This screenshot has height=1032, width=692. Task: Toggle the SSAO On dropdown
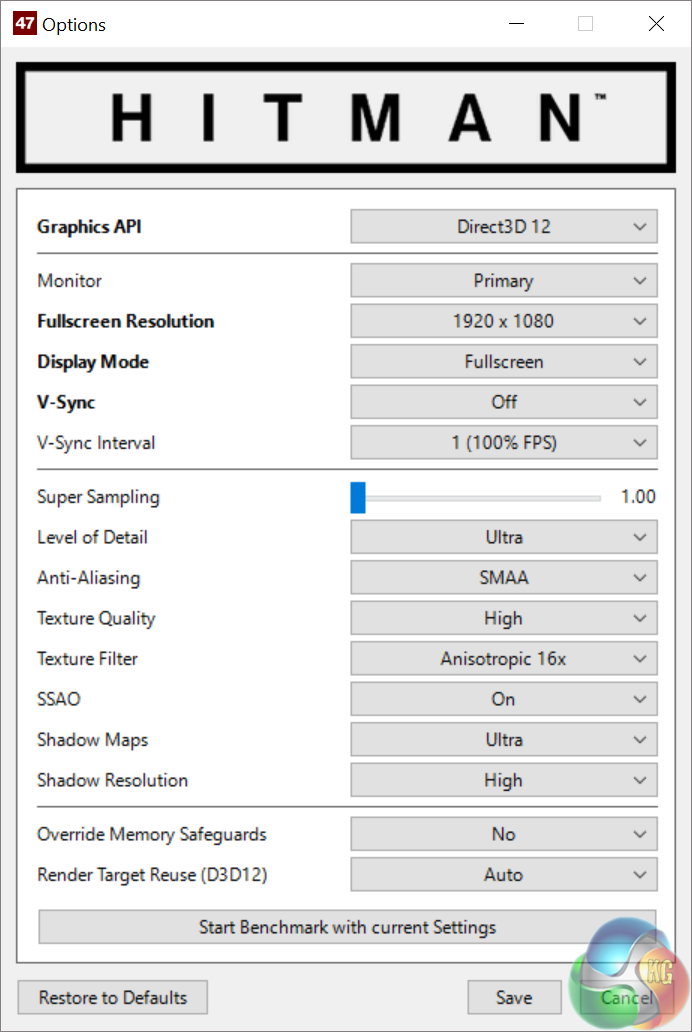click(504, 699)
